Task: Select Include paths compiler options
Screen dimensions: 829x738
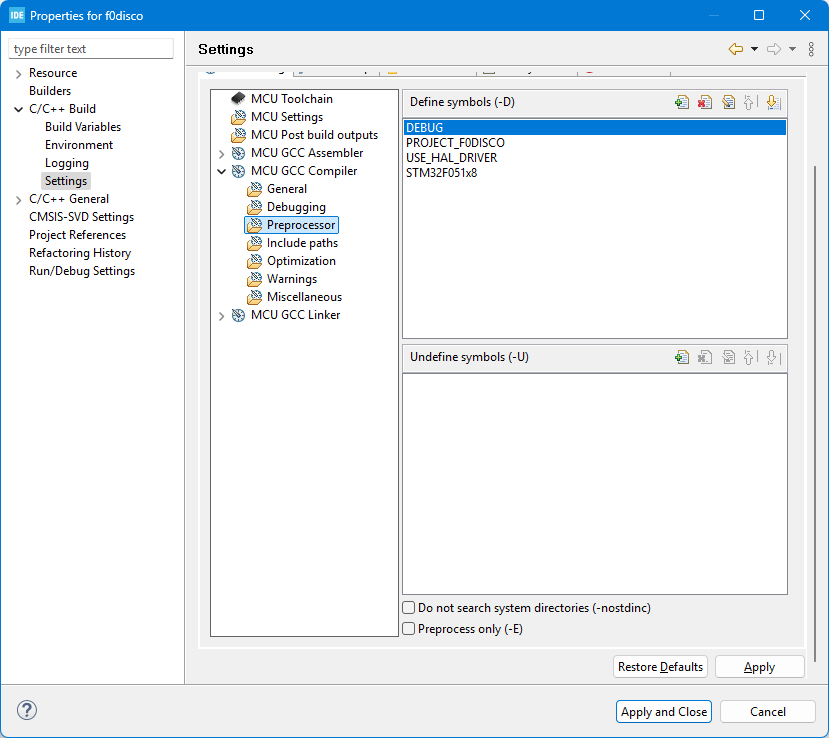Action: pyautogui.click(x=302, y=243)
